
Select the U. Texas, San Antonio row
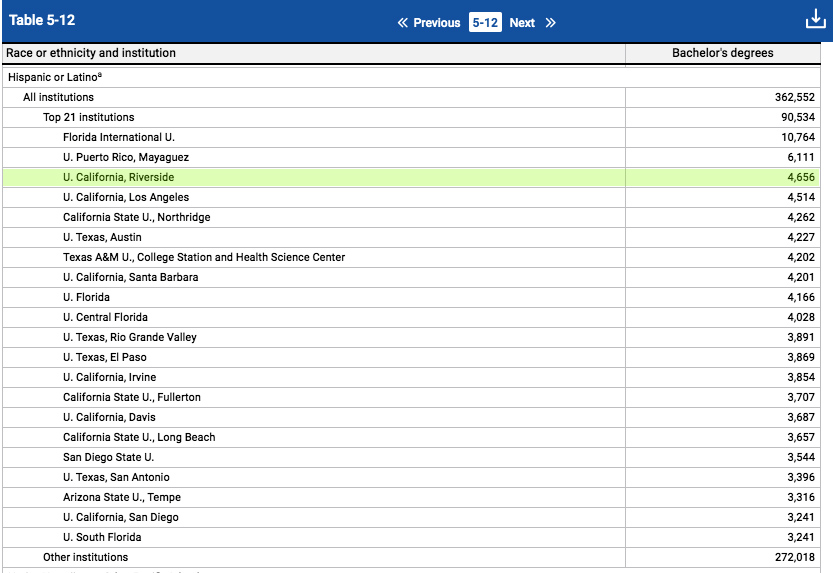411,477
